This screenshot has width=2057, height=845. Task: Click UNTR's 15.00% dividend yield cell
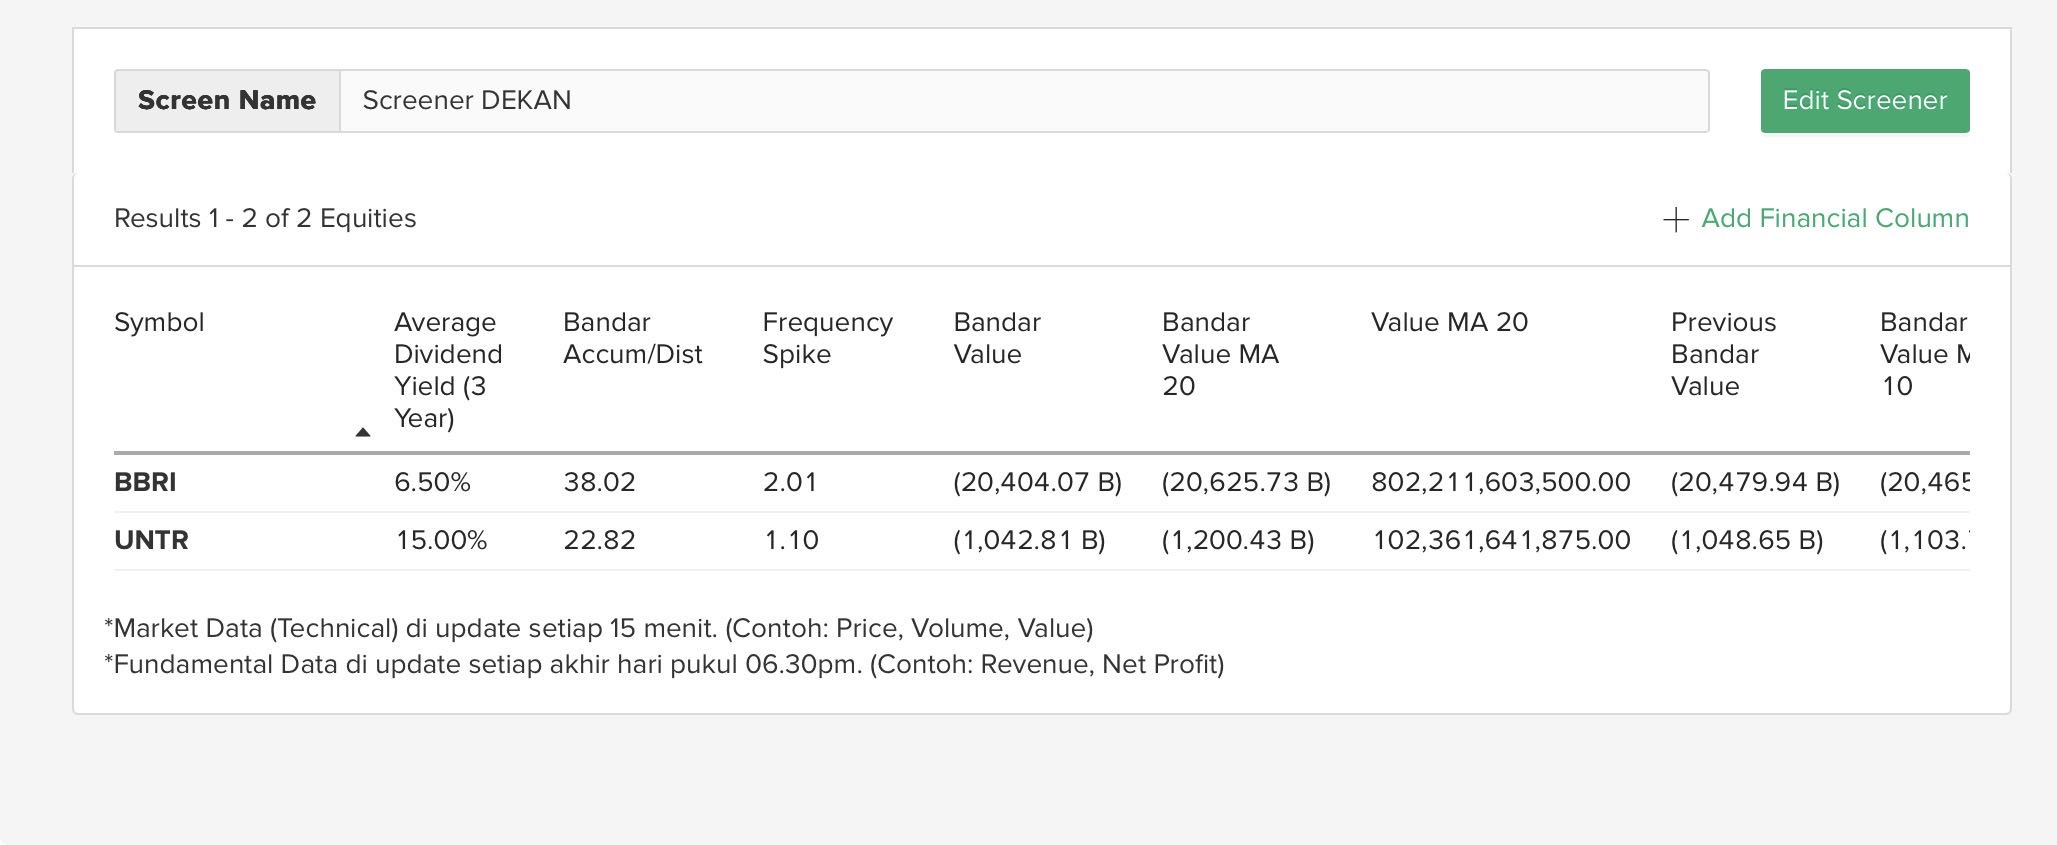pyautogui.click(x=441, y=540)
